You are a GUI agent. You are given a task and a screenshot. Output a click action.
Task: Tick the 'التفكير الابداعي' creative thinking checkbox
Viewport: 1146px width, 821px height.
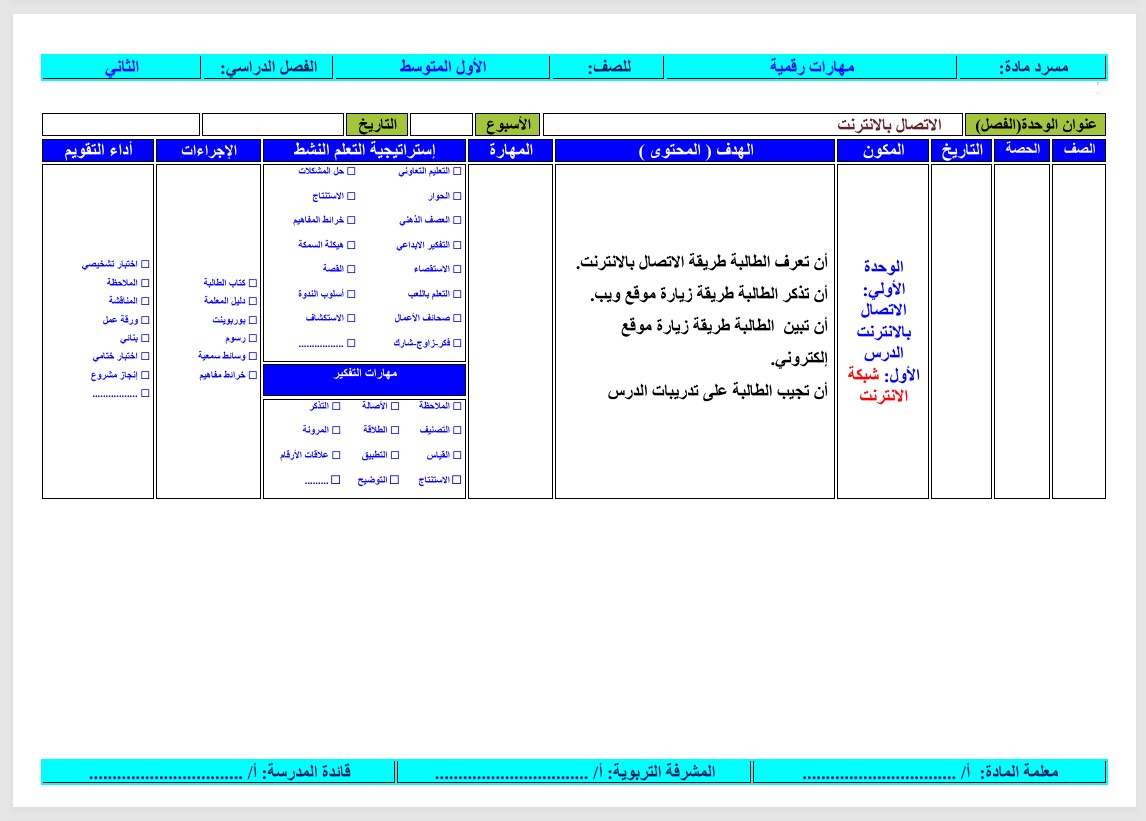point(455,244)
